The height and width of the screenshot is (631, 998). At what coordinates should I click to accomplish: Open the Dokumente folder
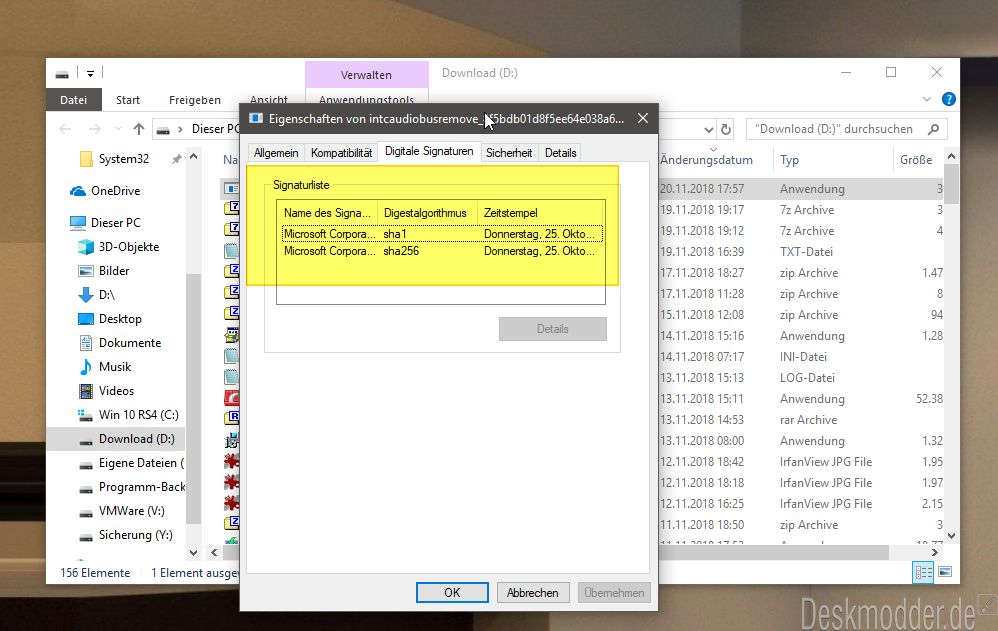click(x=130, y=343)
